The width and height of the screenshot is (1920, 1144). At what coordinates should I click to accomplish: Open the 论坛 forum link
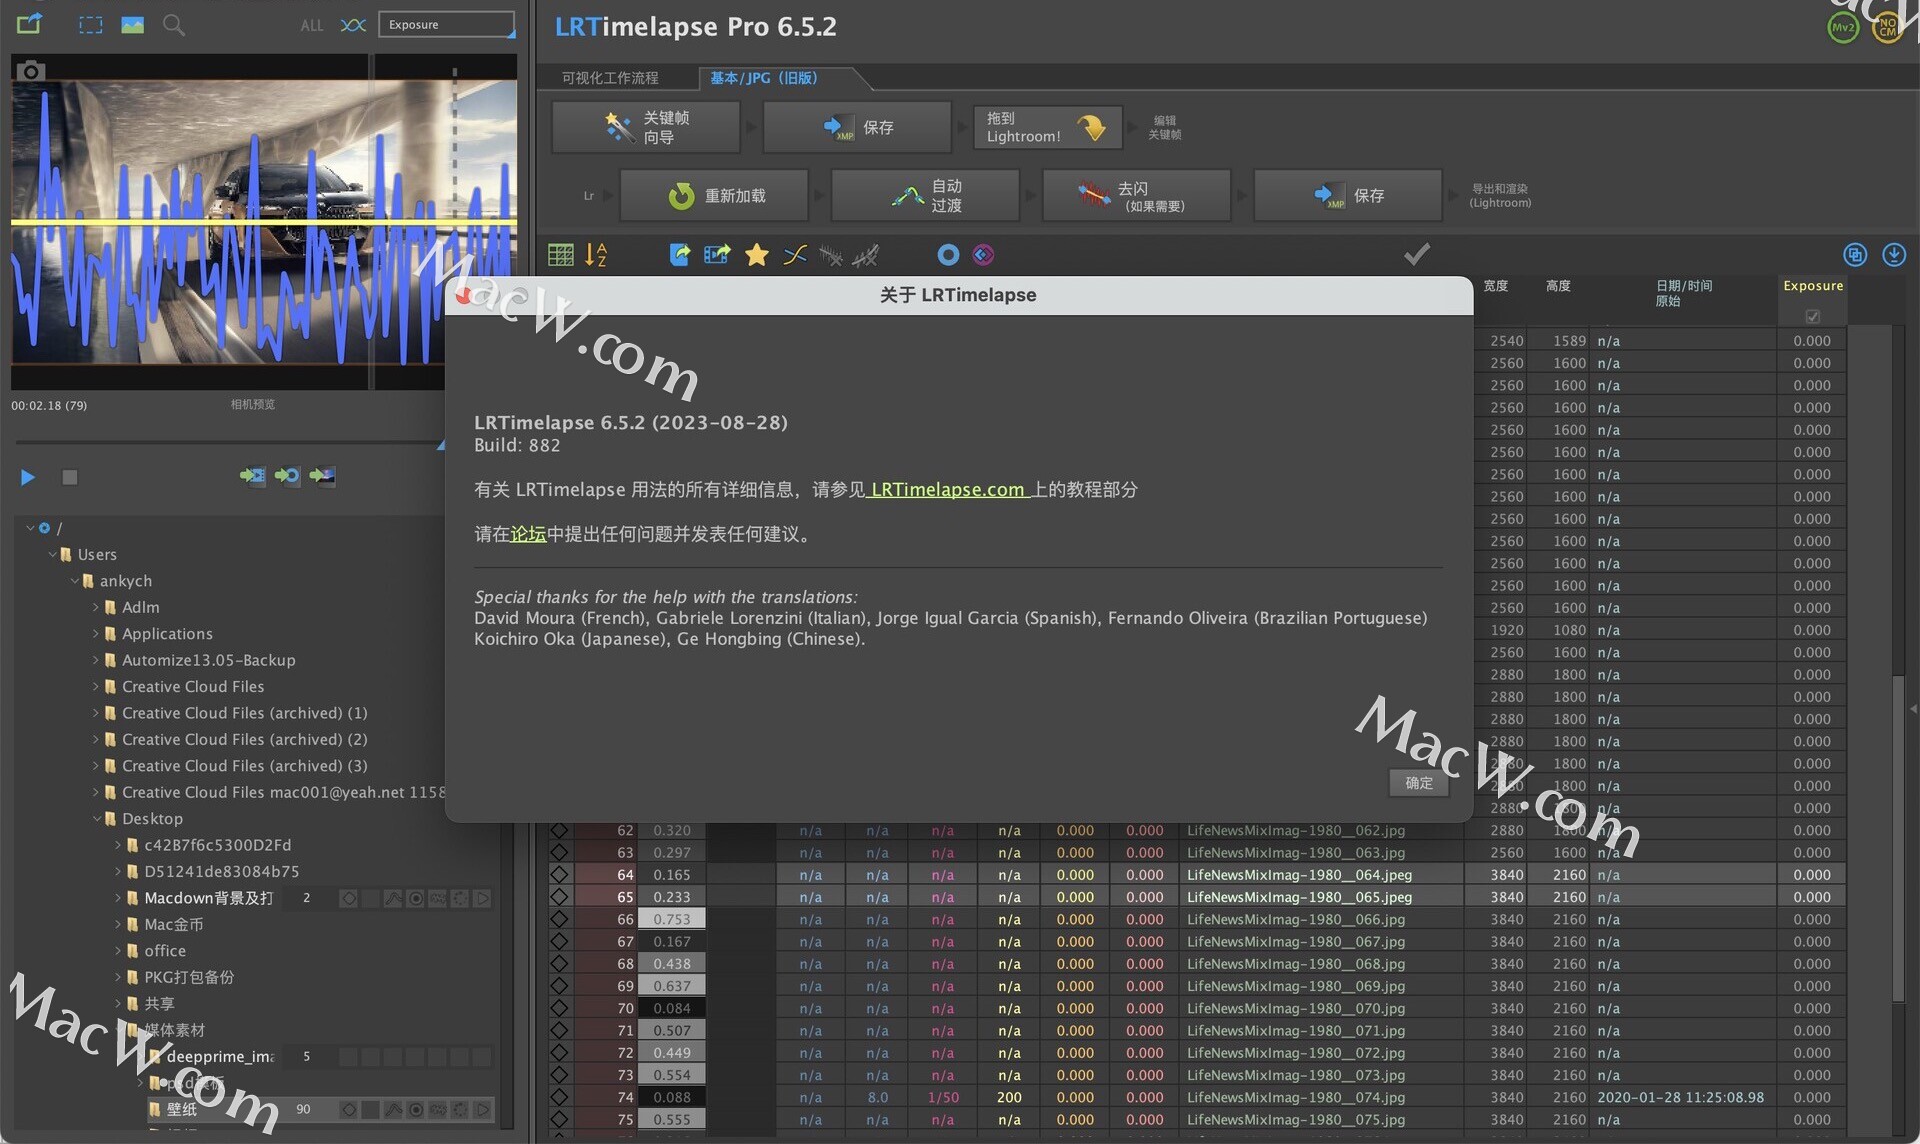pyautogui.click(x=528, y=534)
